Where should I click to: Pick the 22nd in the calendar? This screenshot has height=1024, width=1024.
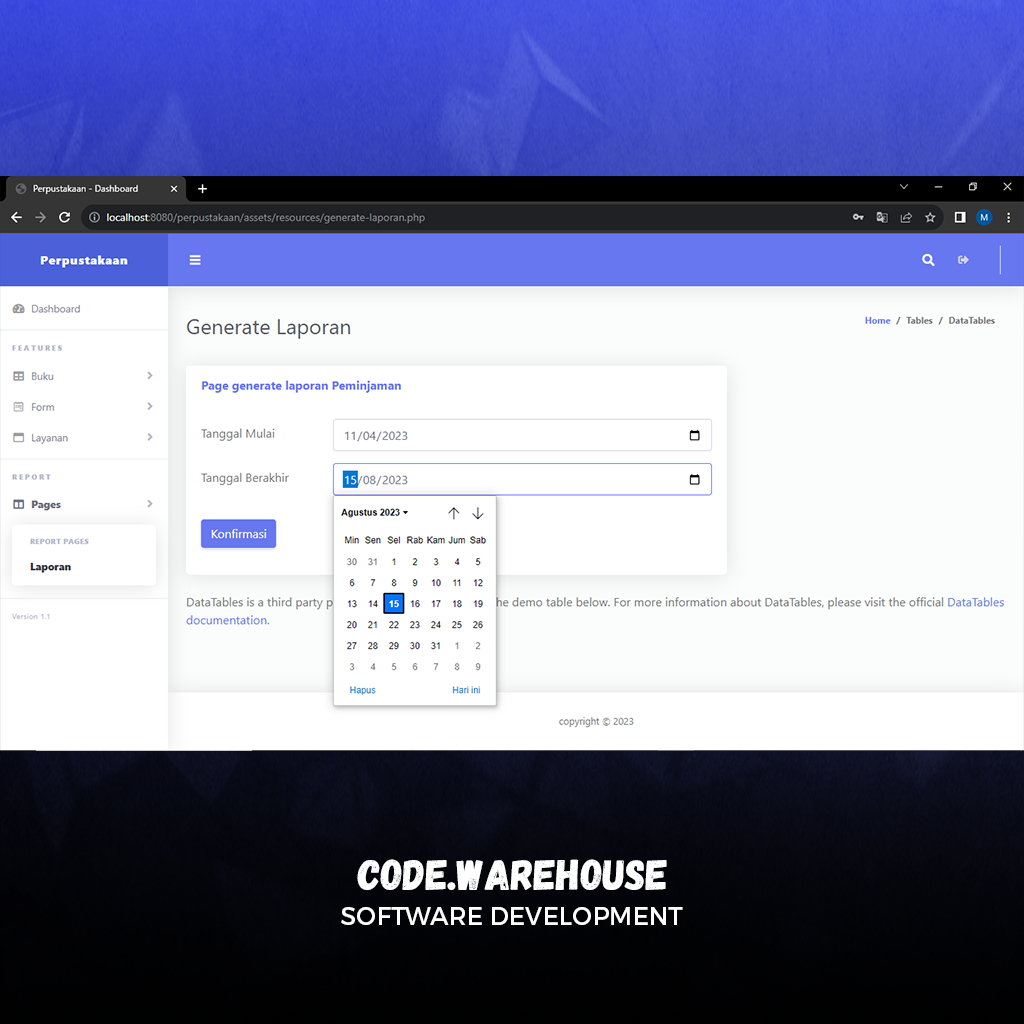click(x=394, y=625)
